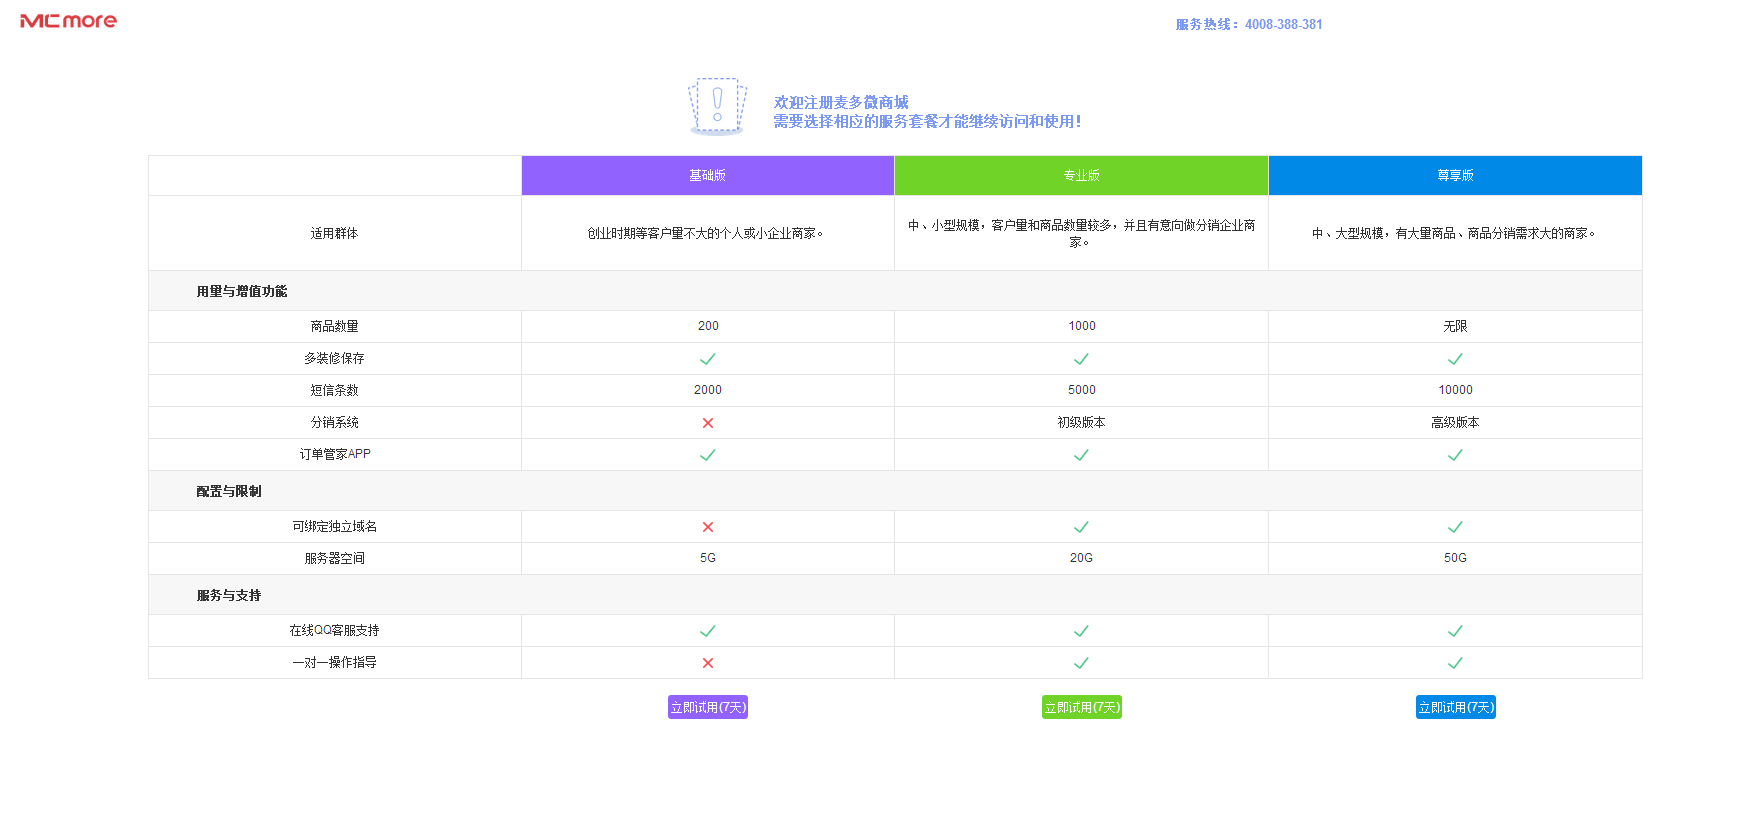Image resolution: width=1739 pixels, height=816 pixels.
Task: Click the 用量与增值功能 section header
Action: tap(895, 291)
